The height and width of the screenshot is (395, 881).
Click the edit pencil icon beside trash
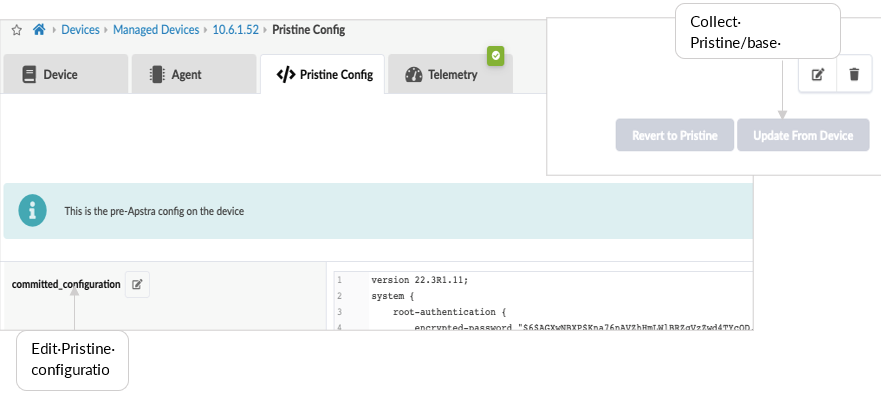point(818,74)
